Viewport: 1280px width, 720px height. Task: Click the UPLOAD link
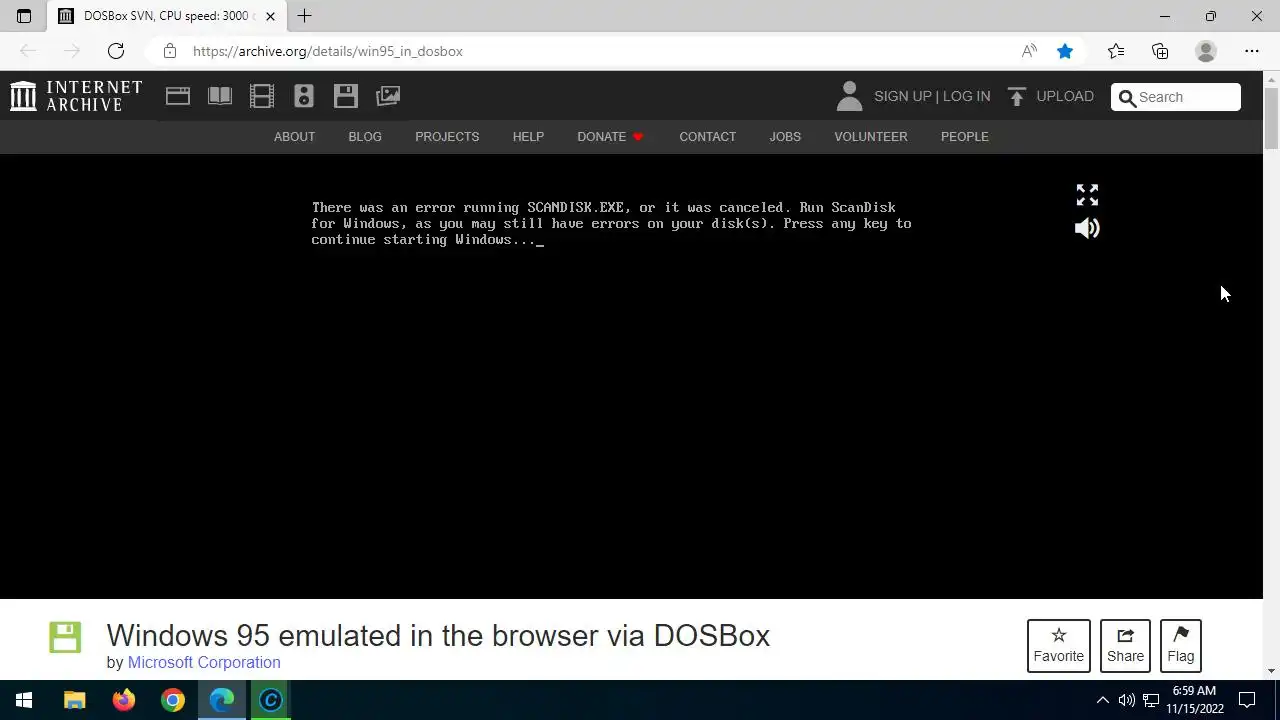(1065, 96)
